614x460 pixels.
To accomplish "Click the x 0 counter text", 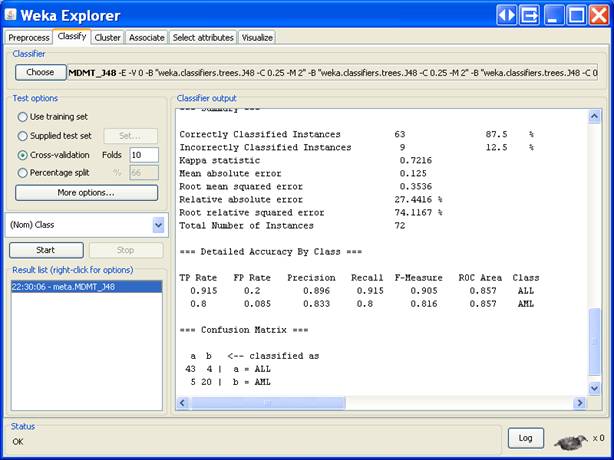I will [598, 438].
